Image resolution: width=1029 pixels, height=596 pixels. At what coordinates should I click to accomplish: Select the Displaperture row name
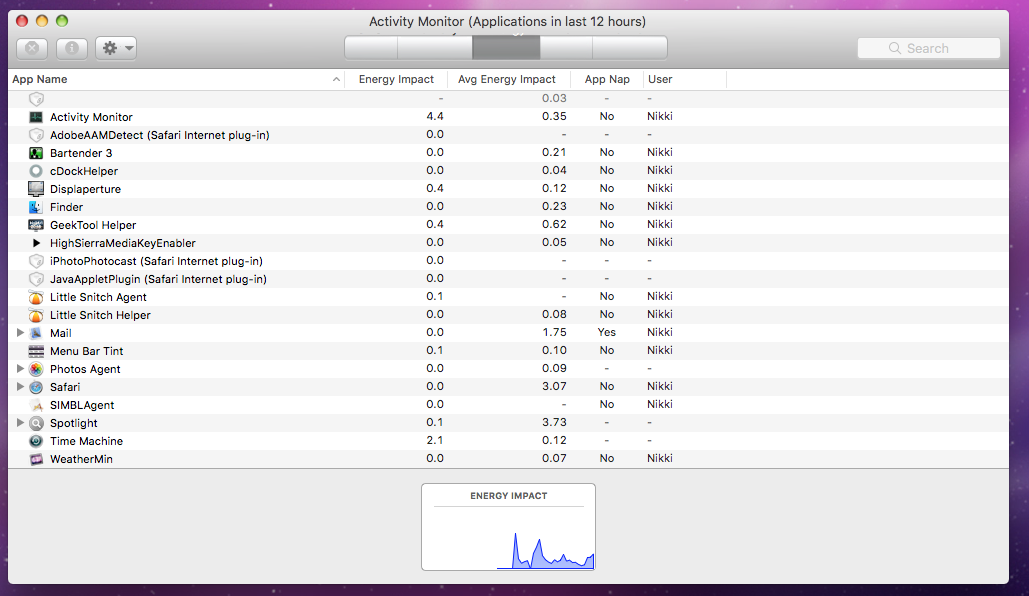[x=85, y=189]
